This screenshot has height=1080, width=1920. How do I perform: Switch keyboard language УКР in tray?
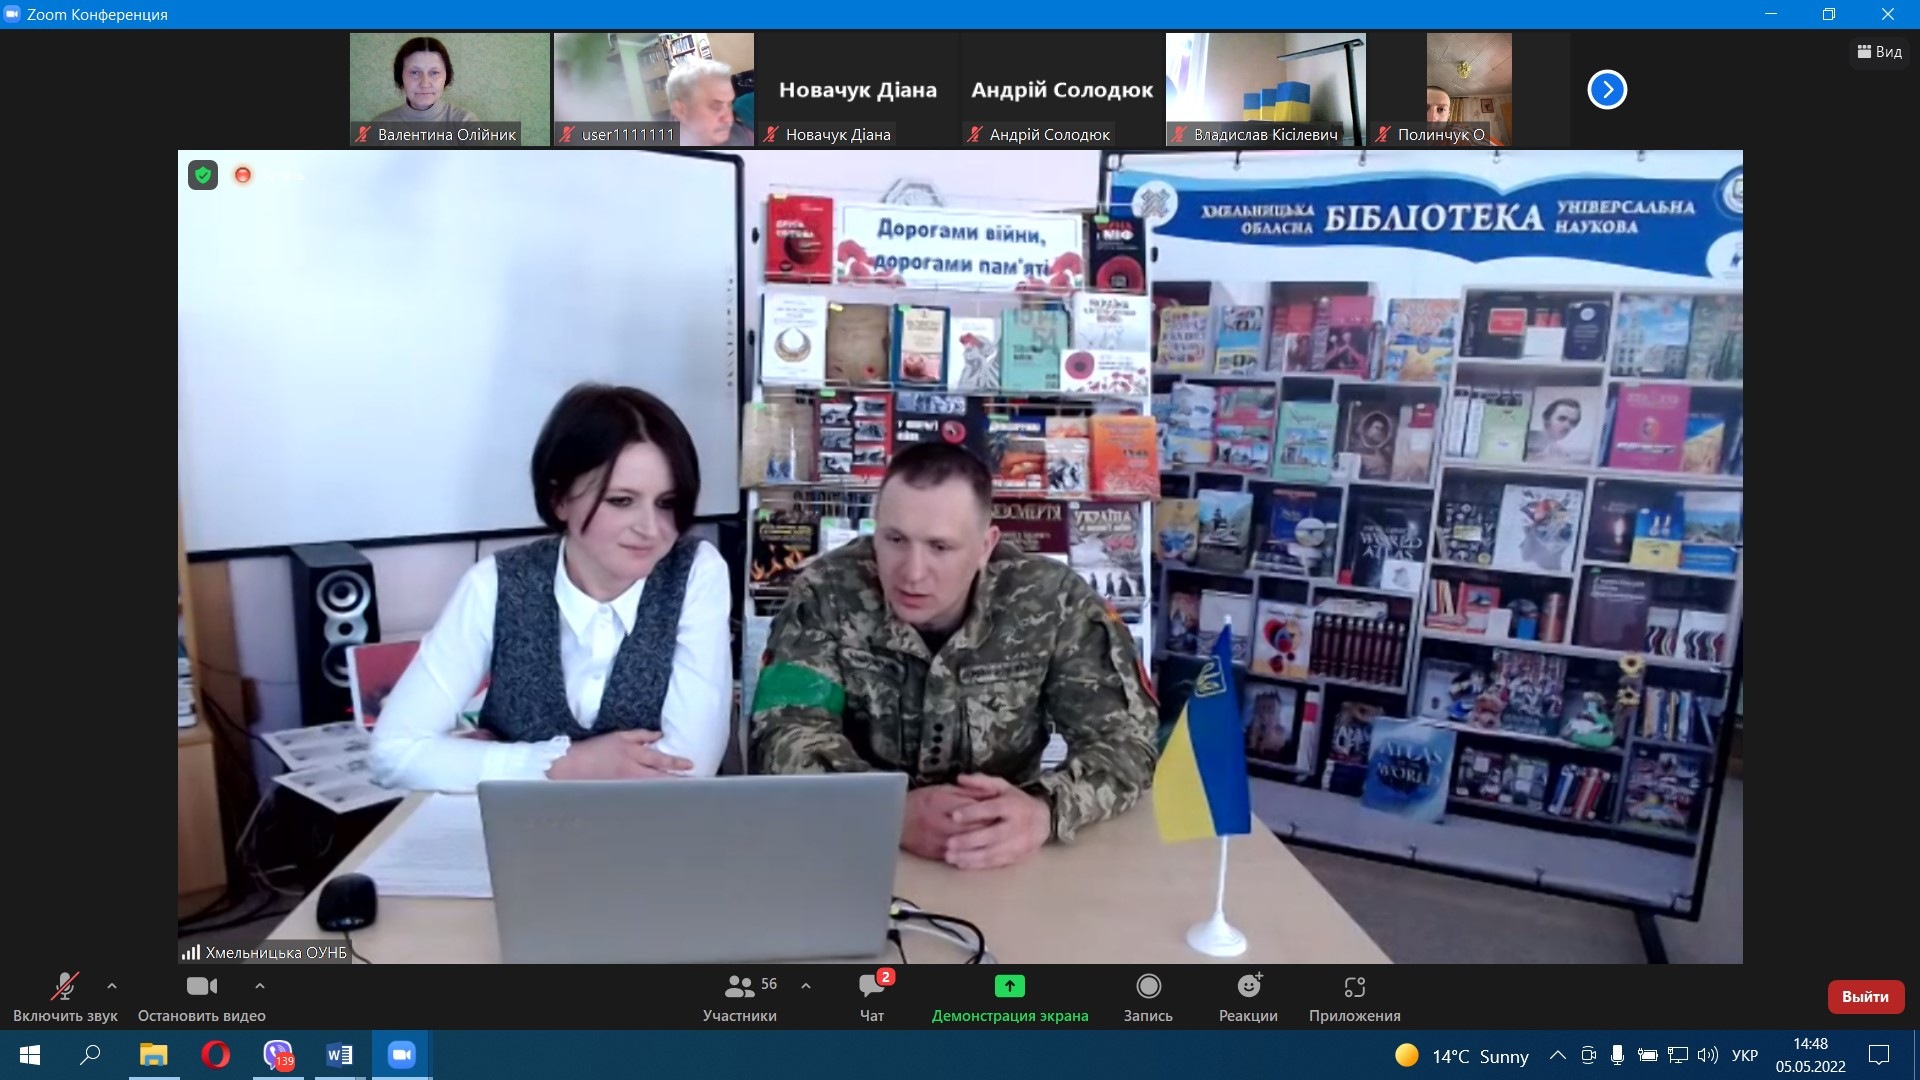(x=1744, y=1056)
